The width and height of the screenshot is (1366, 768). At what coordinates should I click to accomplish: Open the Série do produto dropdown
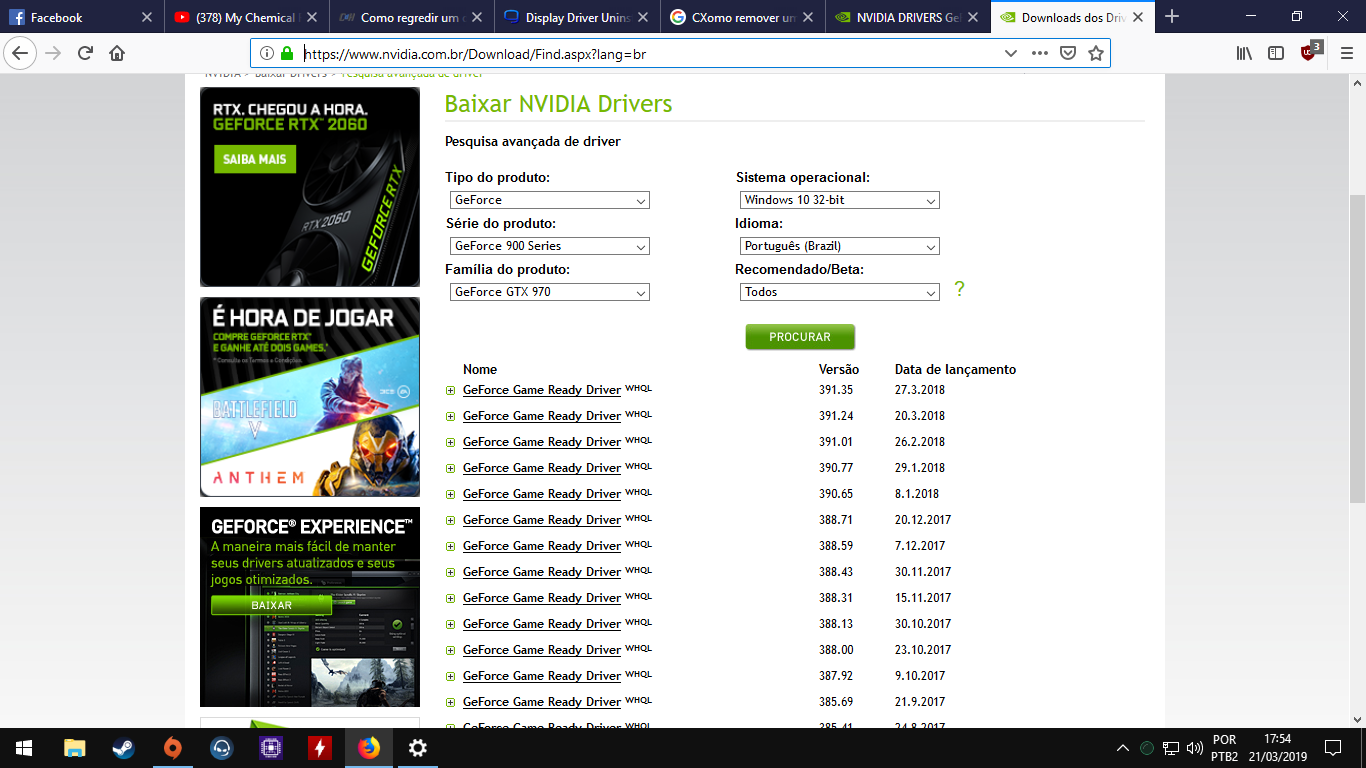[x=549, y=246]
